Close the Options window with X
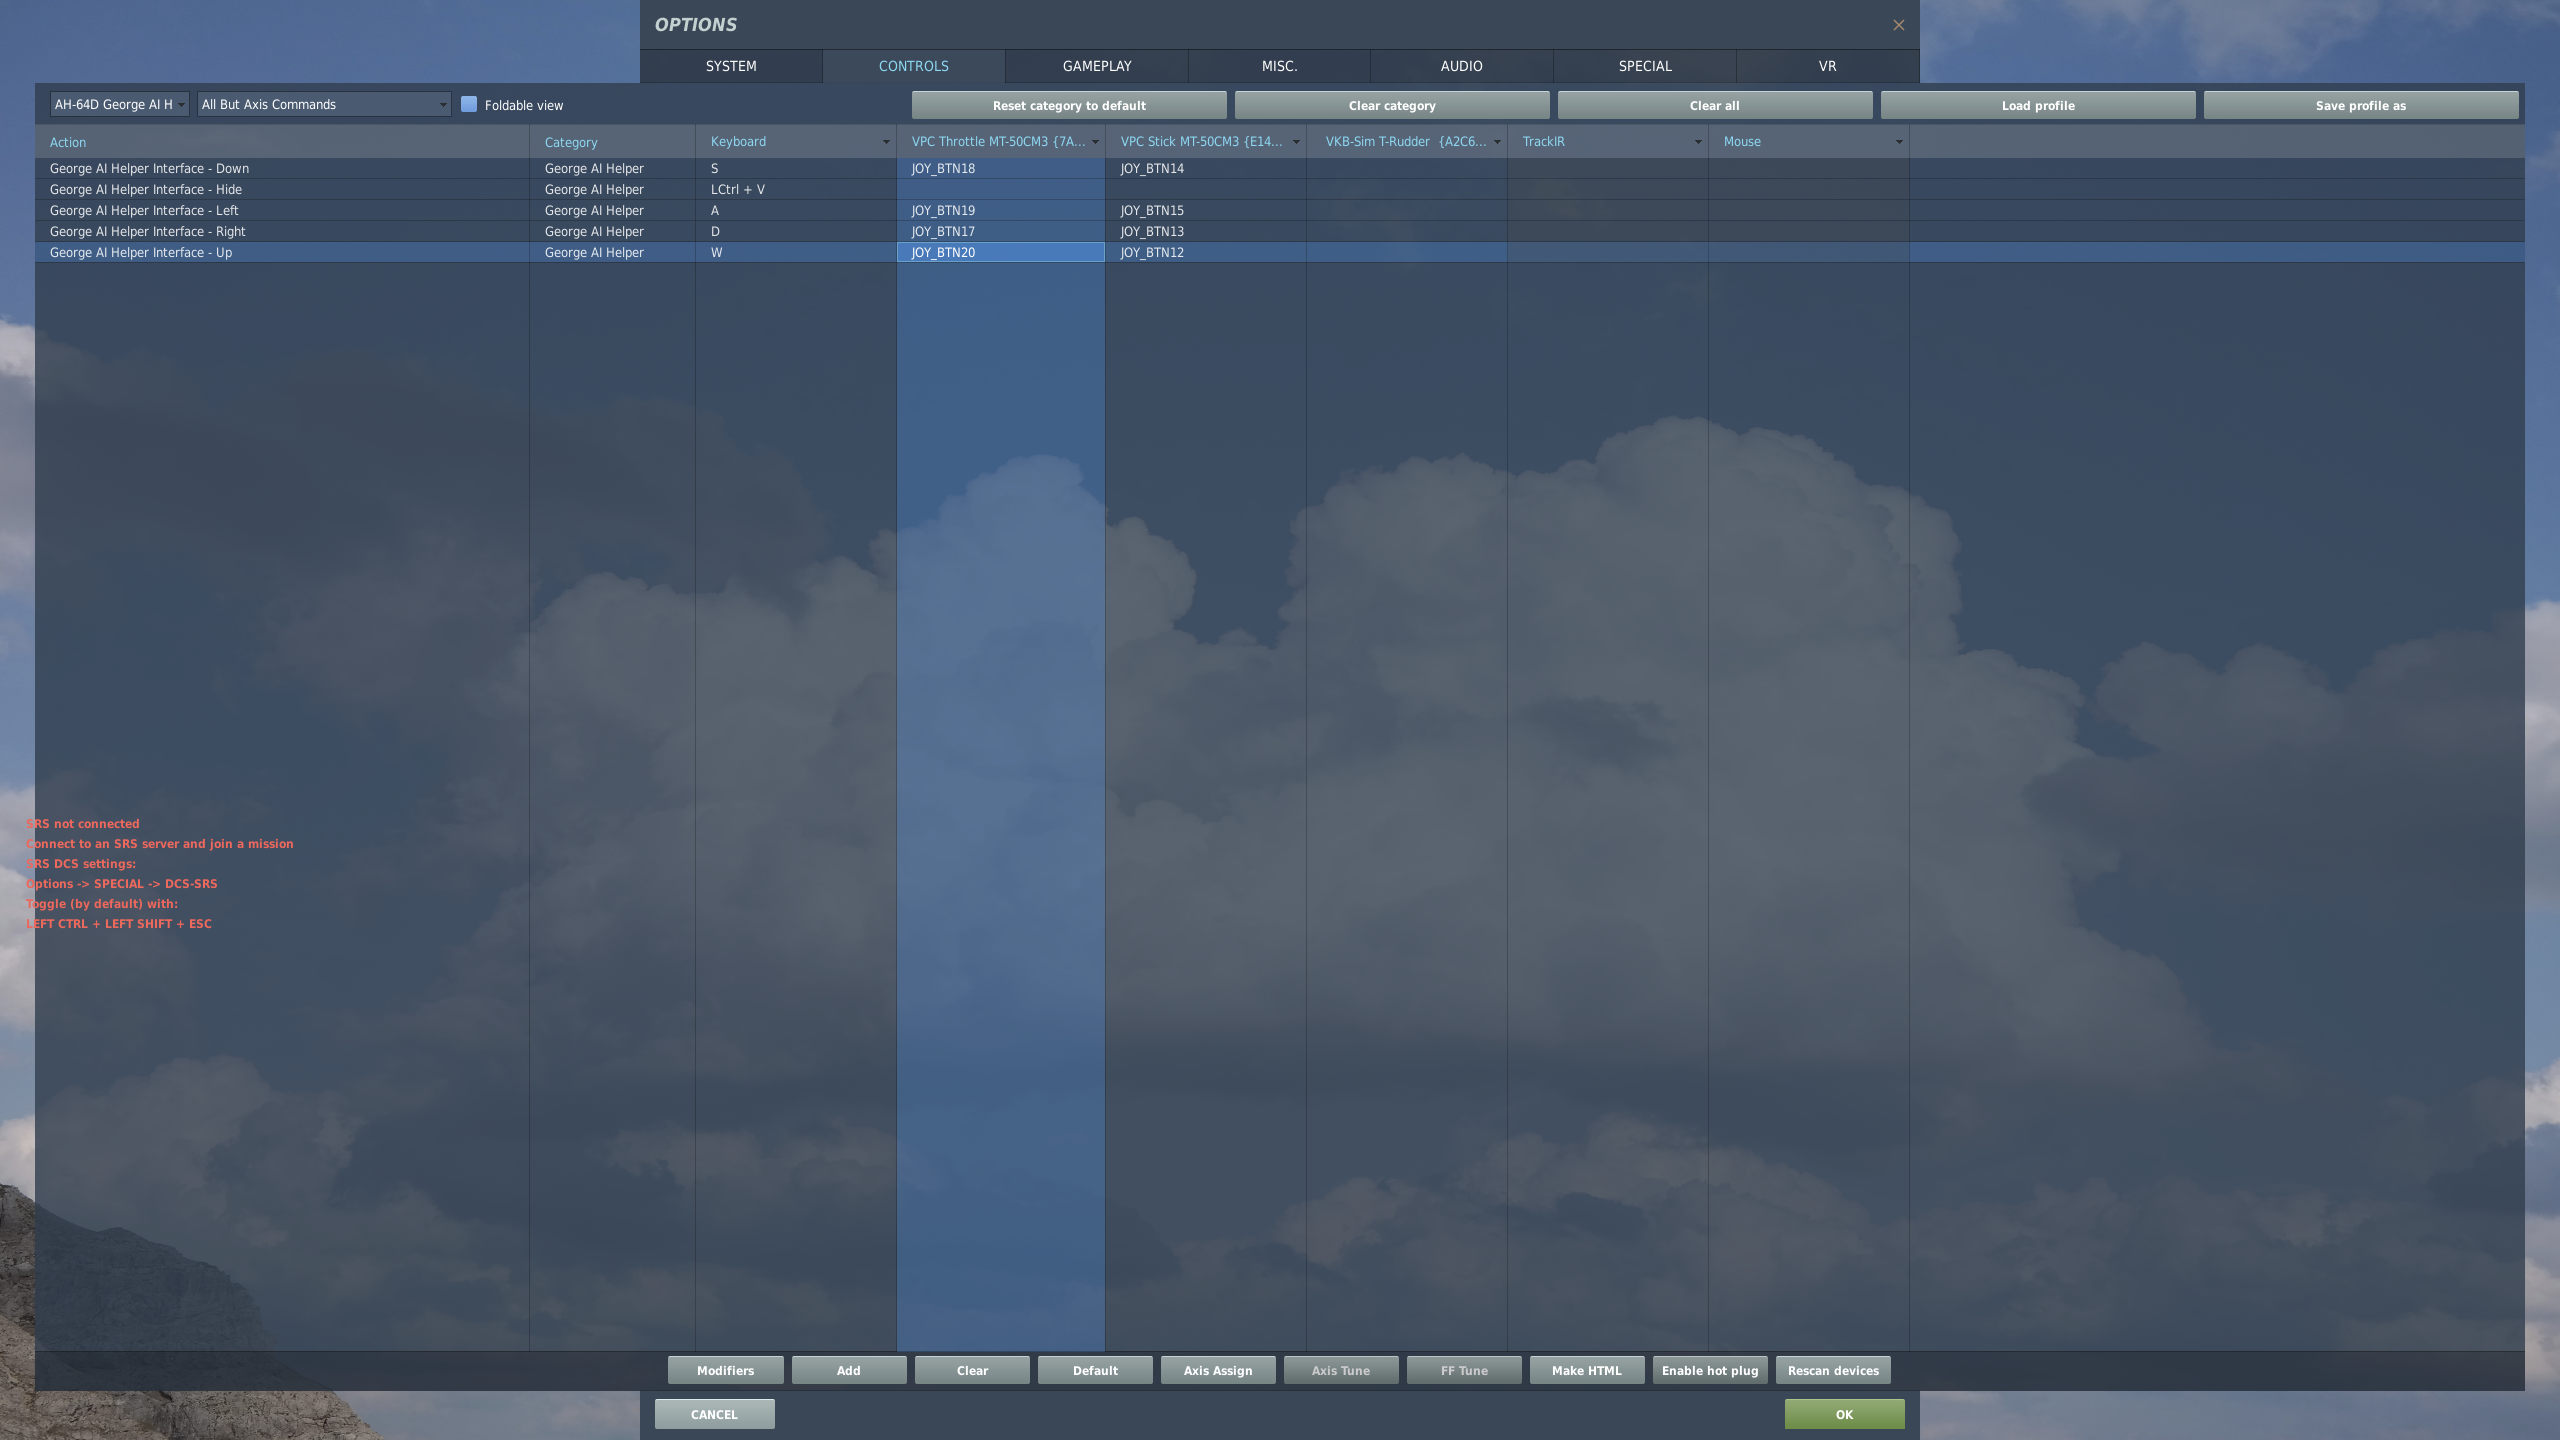This screenshot has height=1440, width=2560. click(1898, 25)
